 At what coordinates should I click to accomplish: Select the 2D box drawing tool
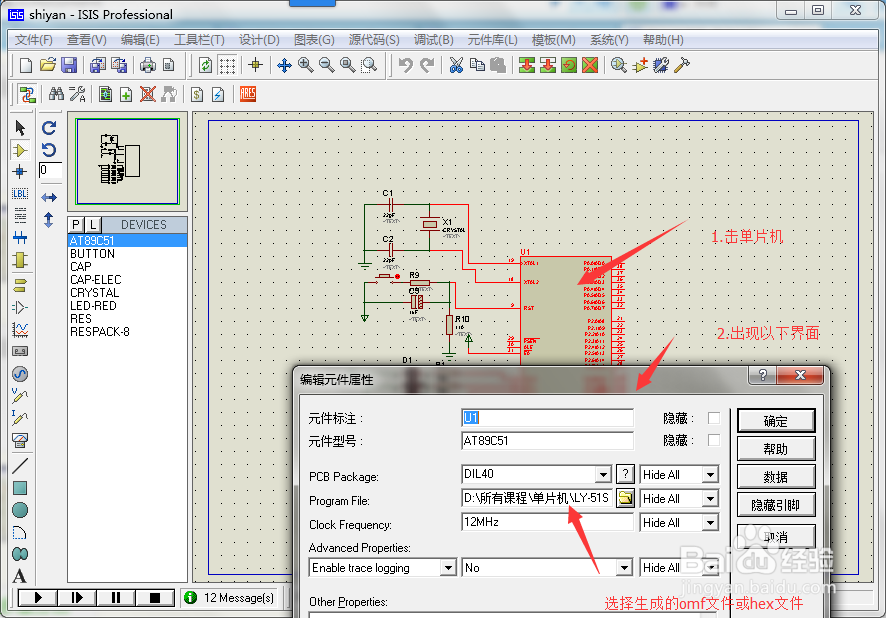pyautogui.click(x=20, y=488)
